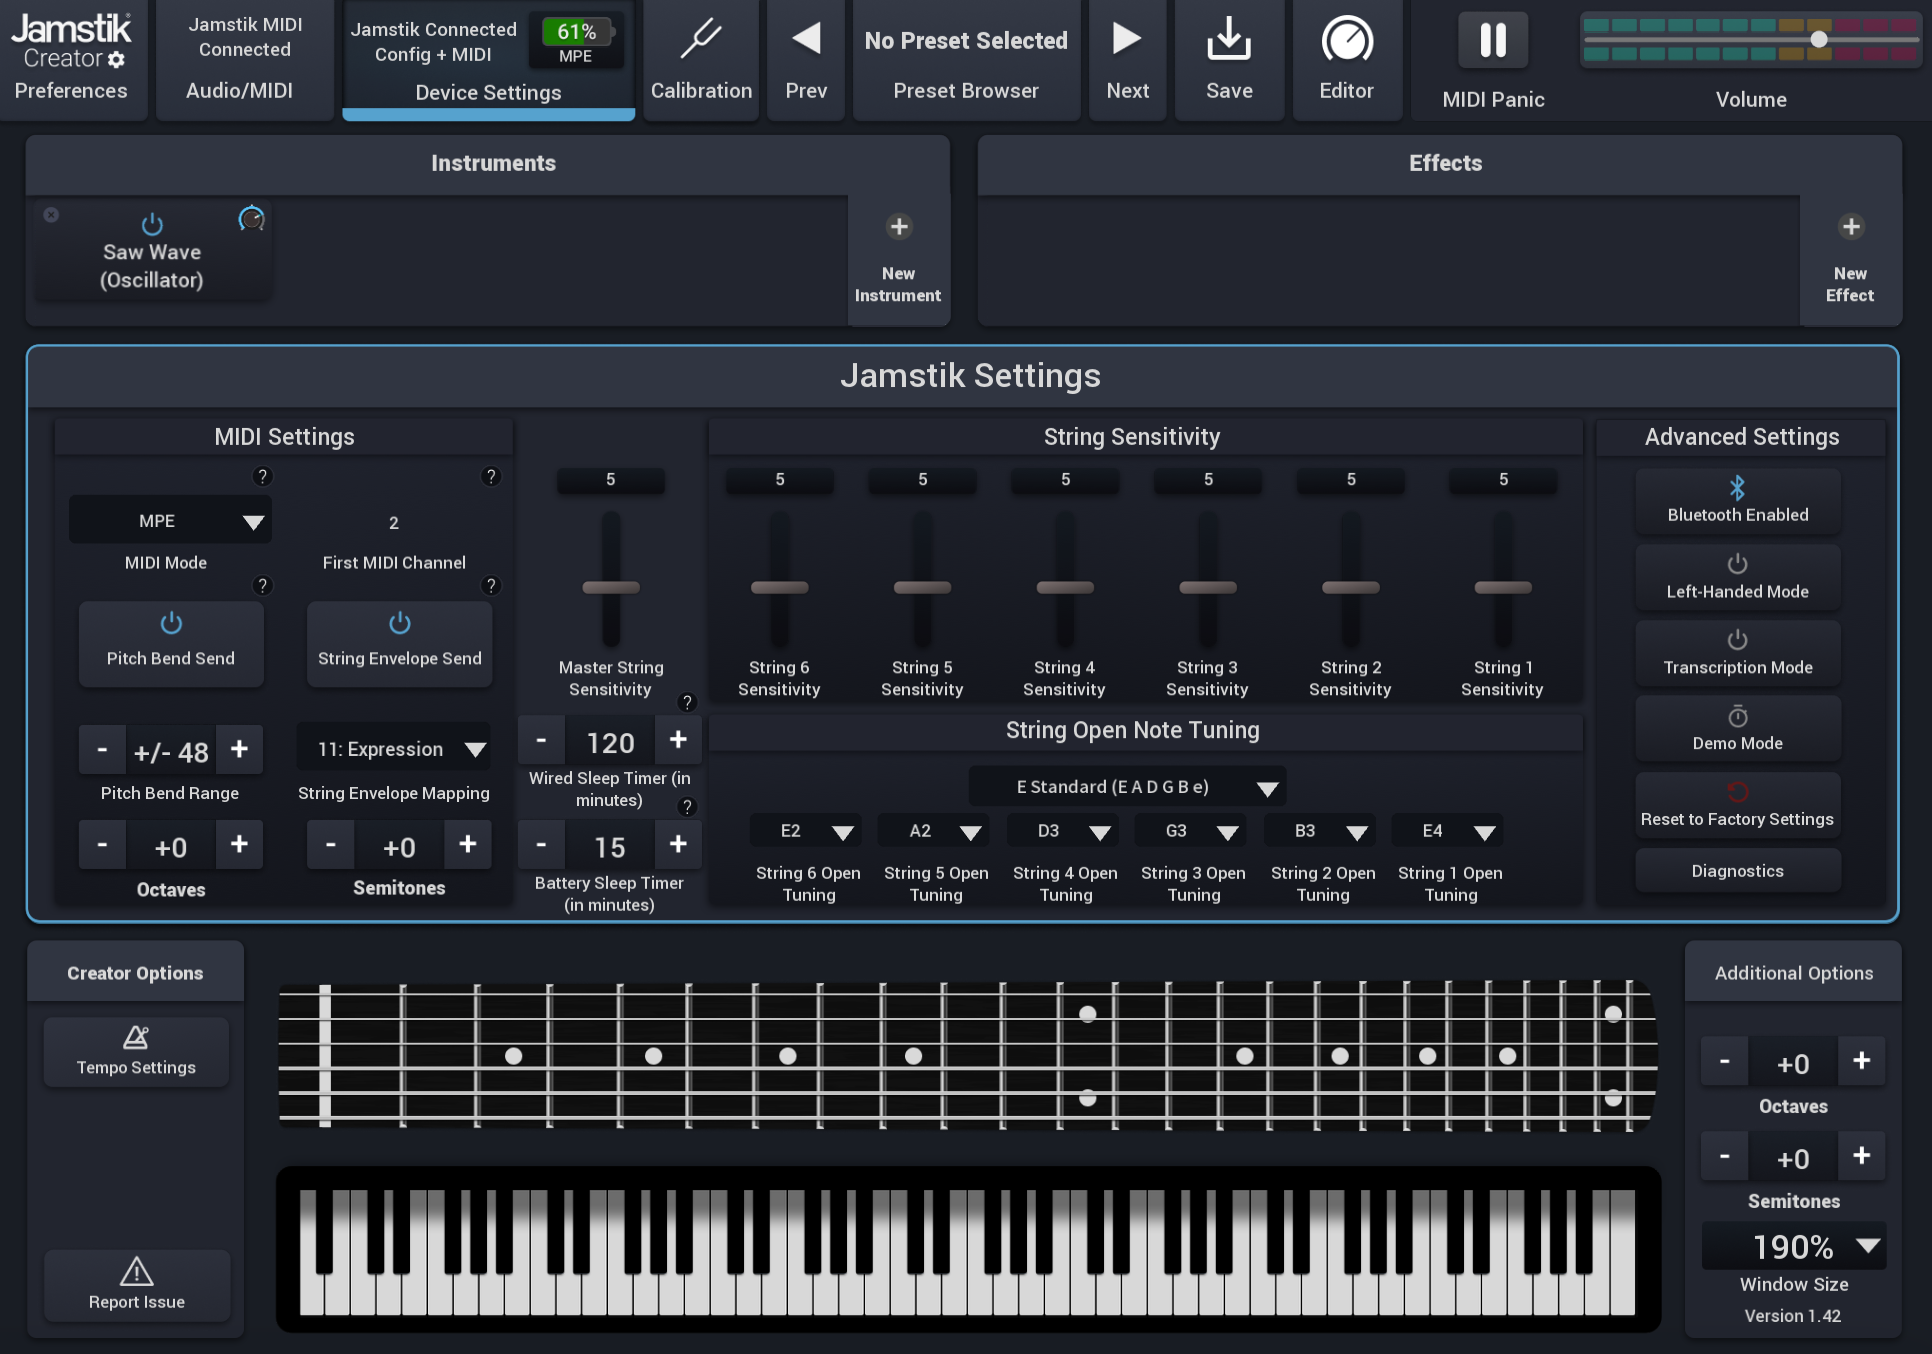Screen dimensions: 1932x1354
Task: Click String 1 Sensitivity slider handle
Action: [x=1502, y=587]
